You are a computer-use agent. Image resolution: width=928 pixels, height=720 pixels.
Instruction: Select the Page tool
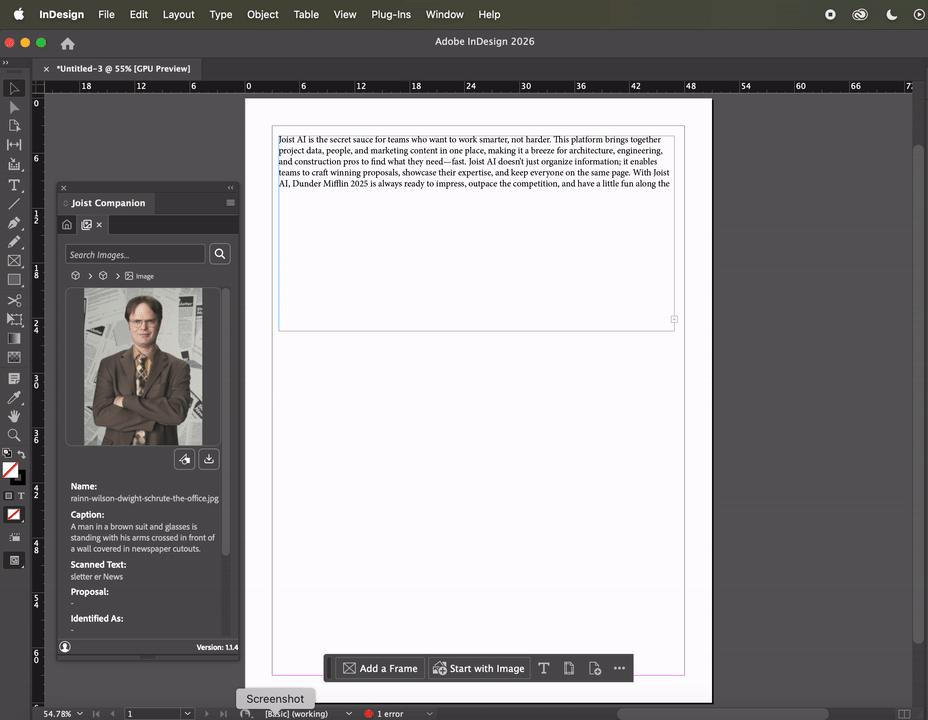tap(14, 125)
